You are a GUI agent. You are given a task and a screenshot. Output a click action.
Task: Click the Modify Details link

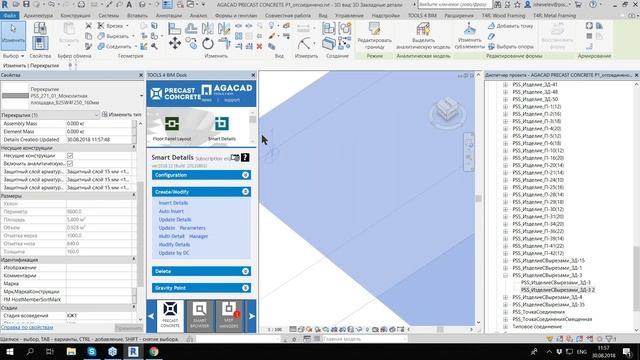[x=174, y=244]
